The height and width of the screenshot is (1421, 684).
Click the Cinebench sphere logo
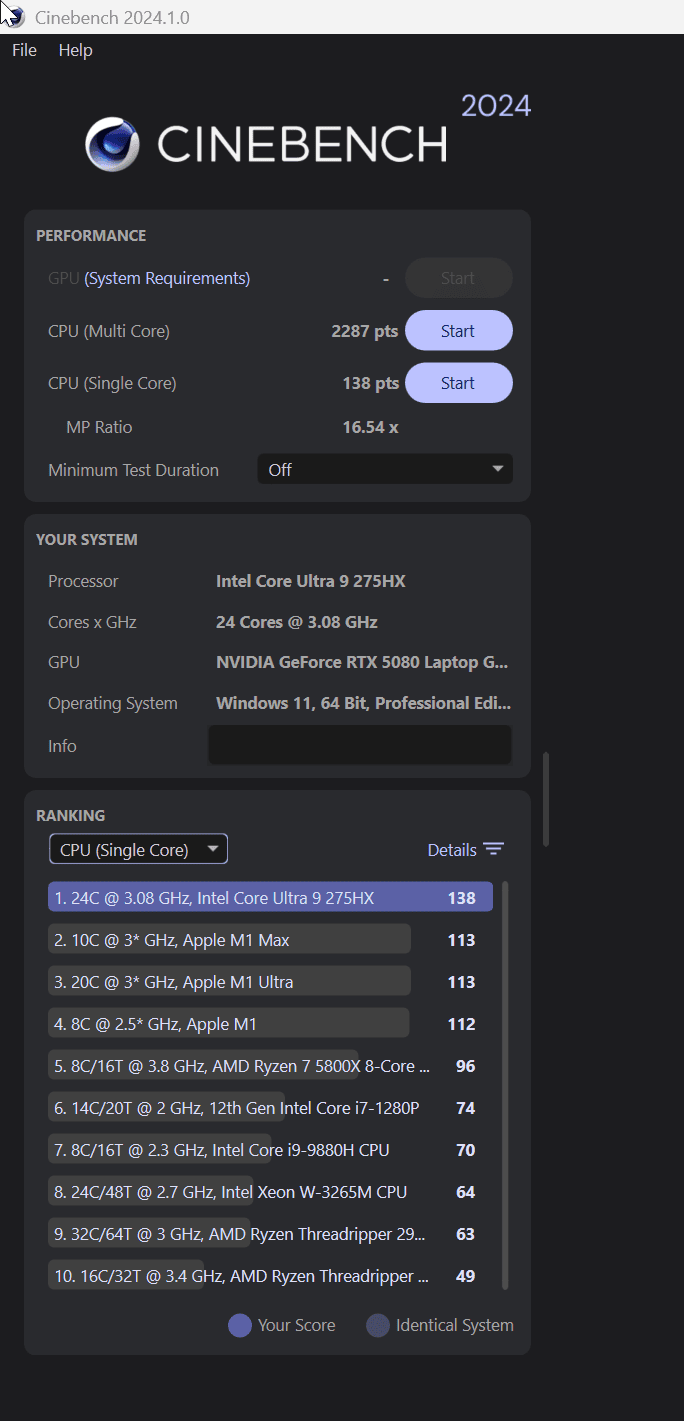[x=112, y=144]
